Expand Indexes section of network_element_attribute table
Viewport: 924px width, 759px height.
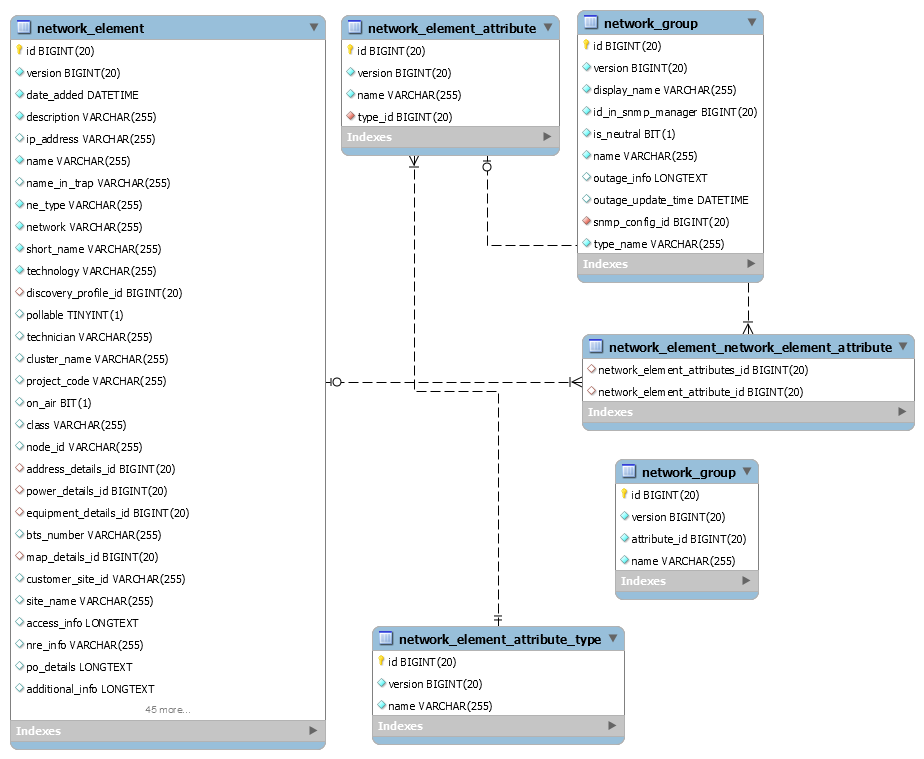[547, 137]
